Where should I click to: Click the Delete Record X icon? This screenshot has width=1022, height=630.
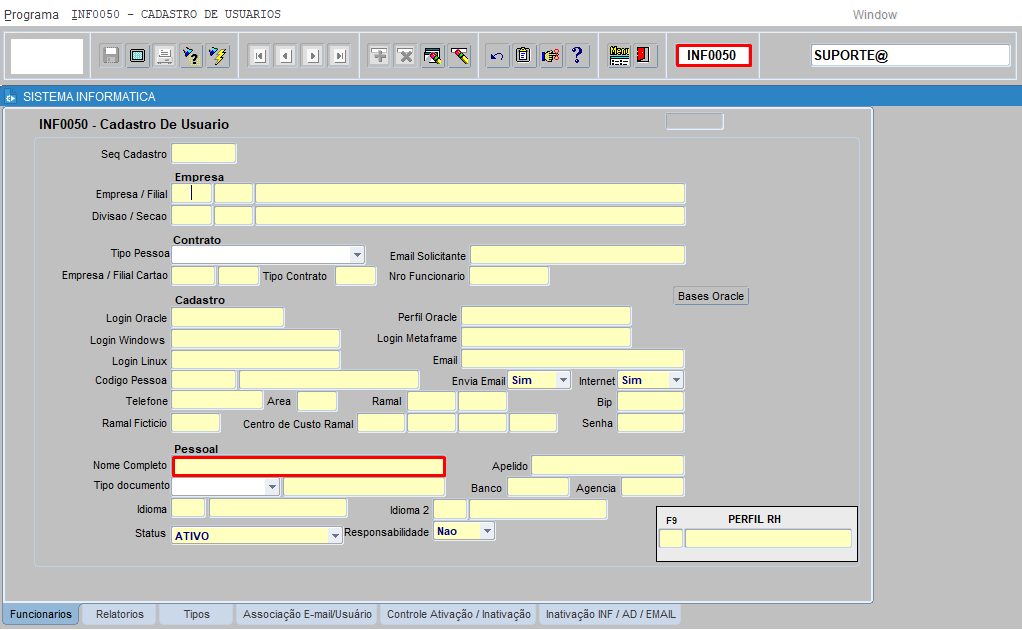point(405,55)
